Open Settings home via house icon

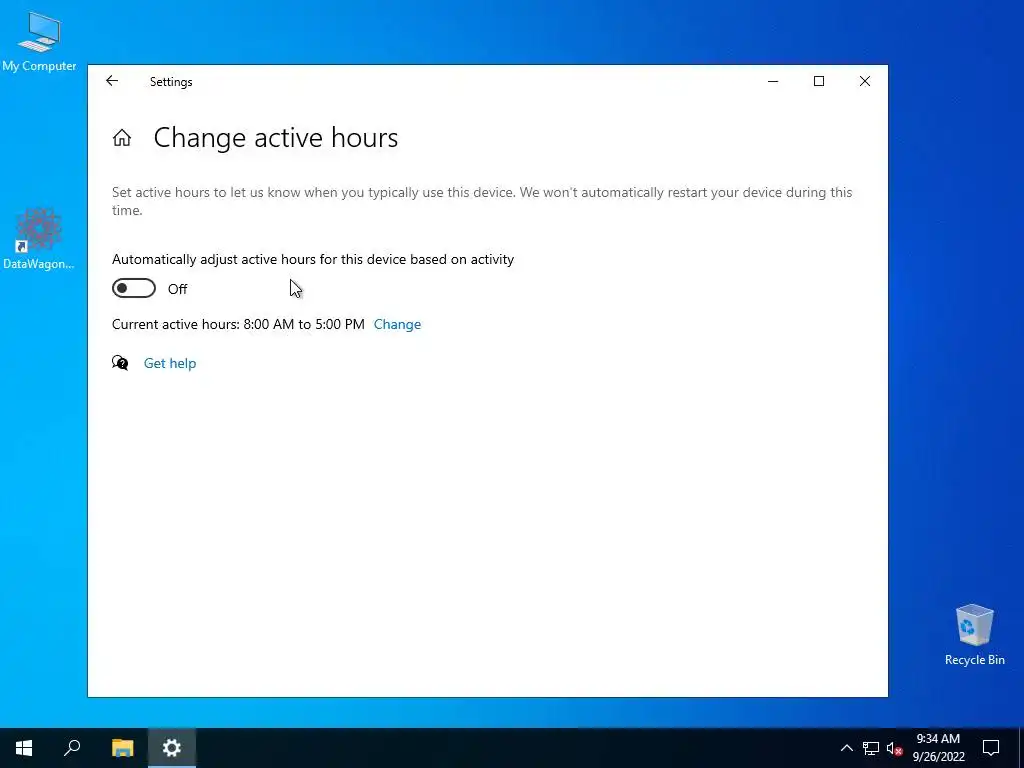121,138
